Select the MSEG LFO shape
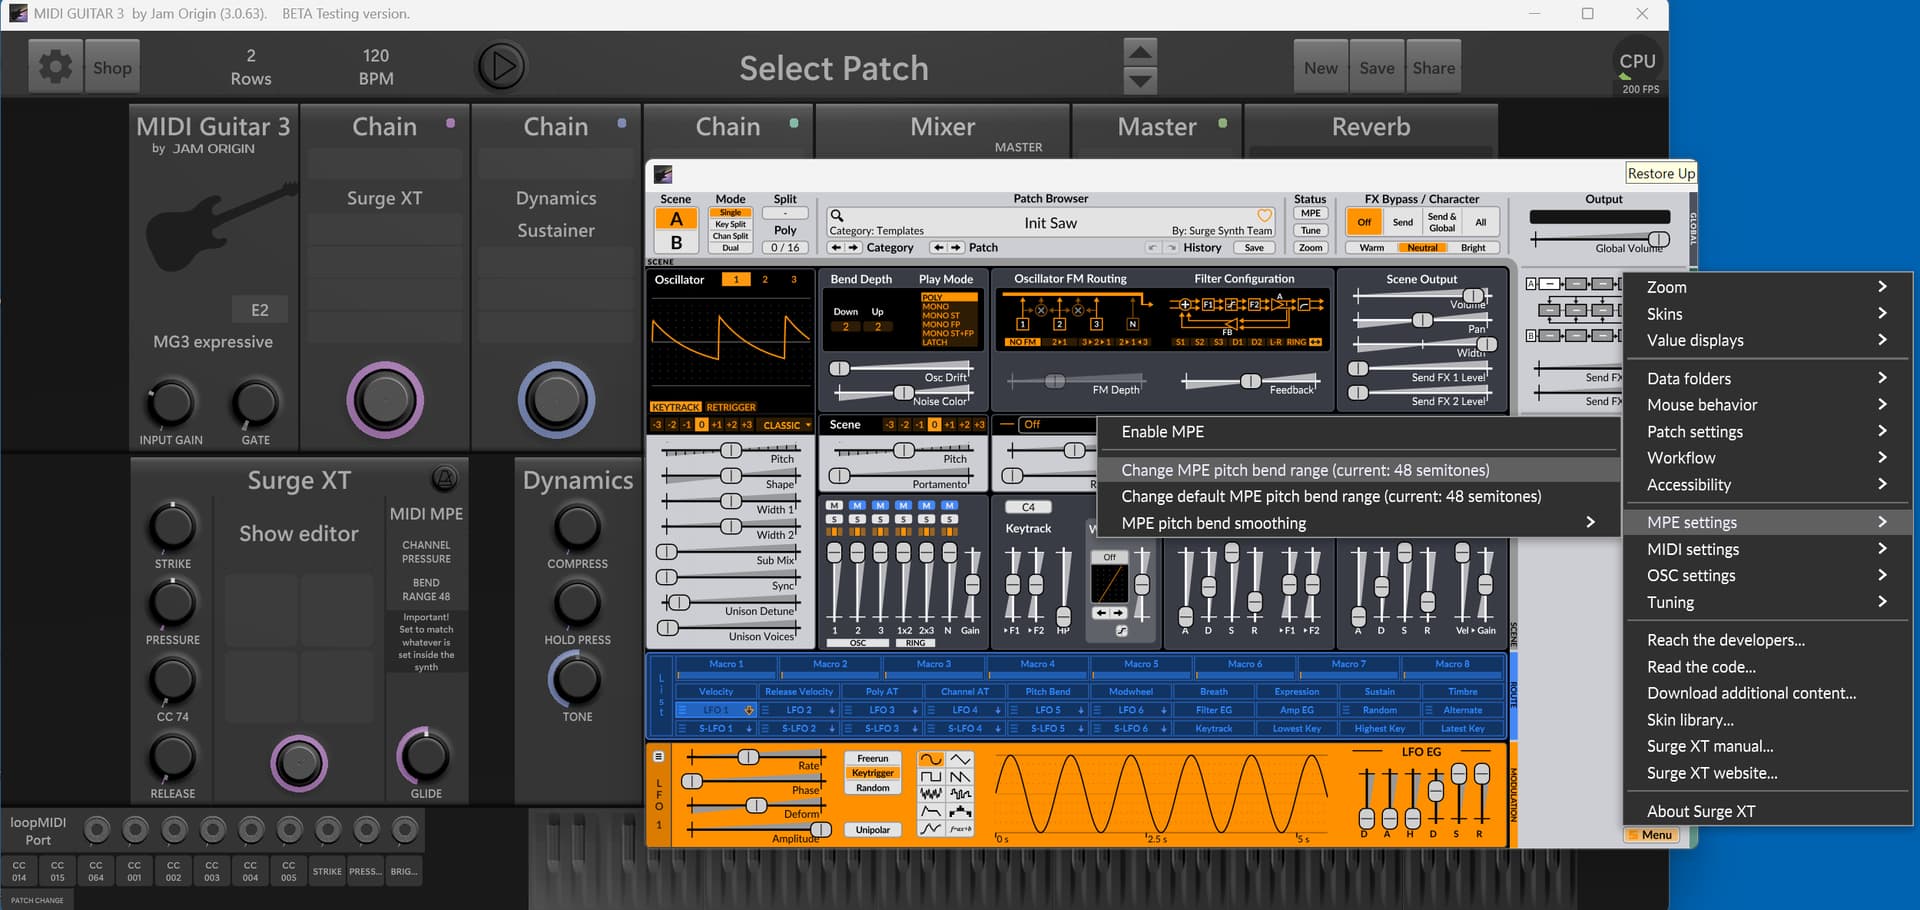Screen dimensions: 1920x910 coord(931,828)
